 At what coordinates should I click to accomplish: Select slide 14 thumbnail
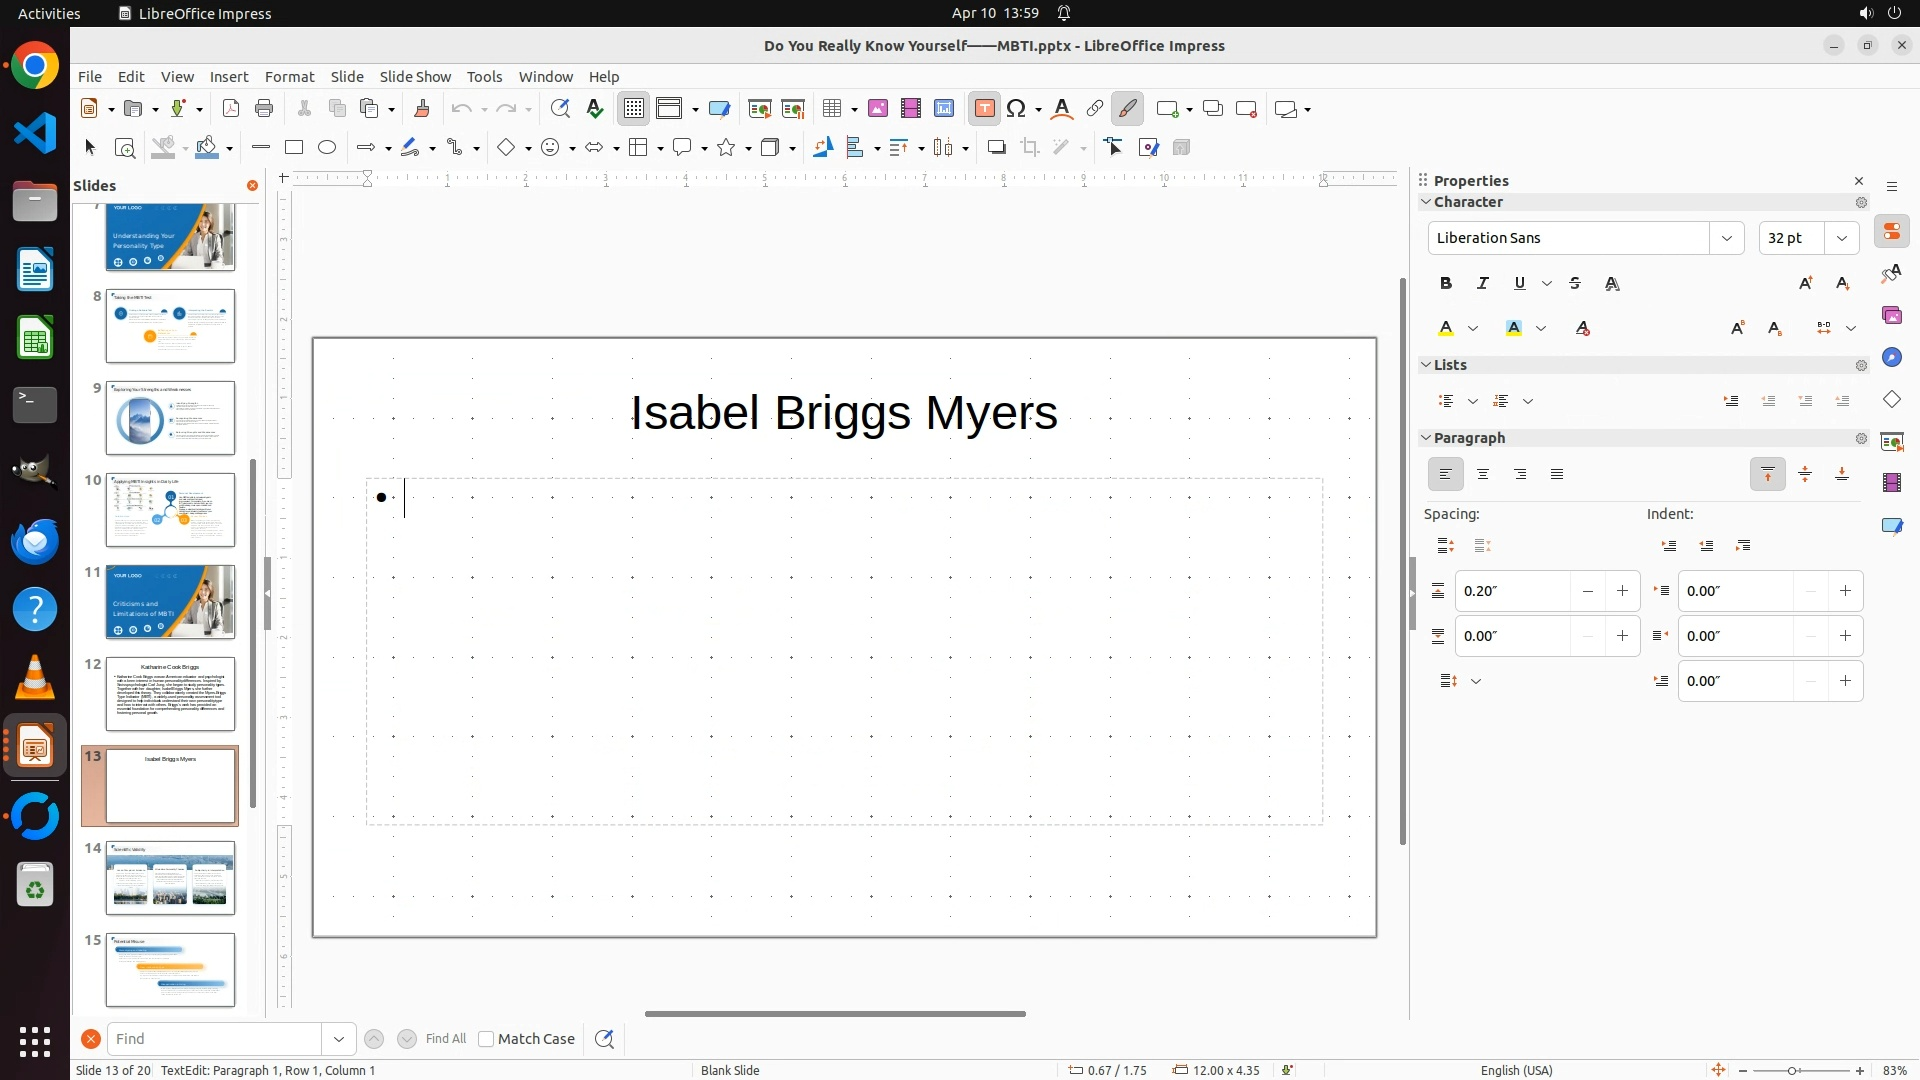coord(170,877)
